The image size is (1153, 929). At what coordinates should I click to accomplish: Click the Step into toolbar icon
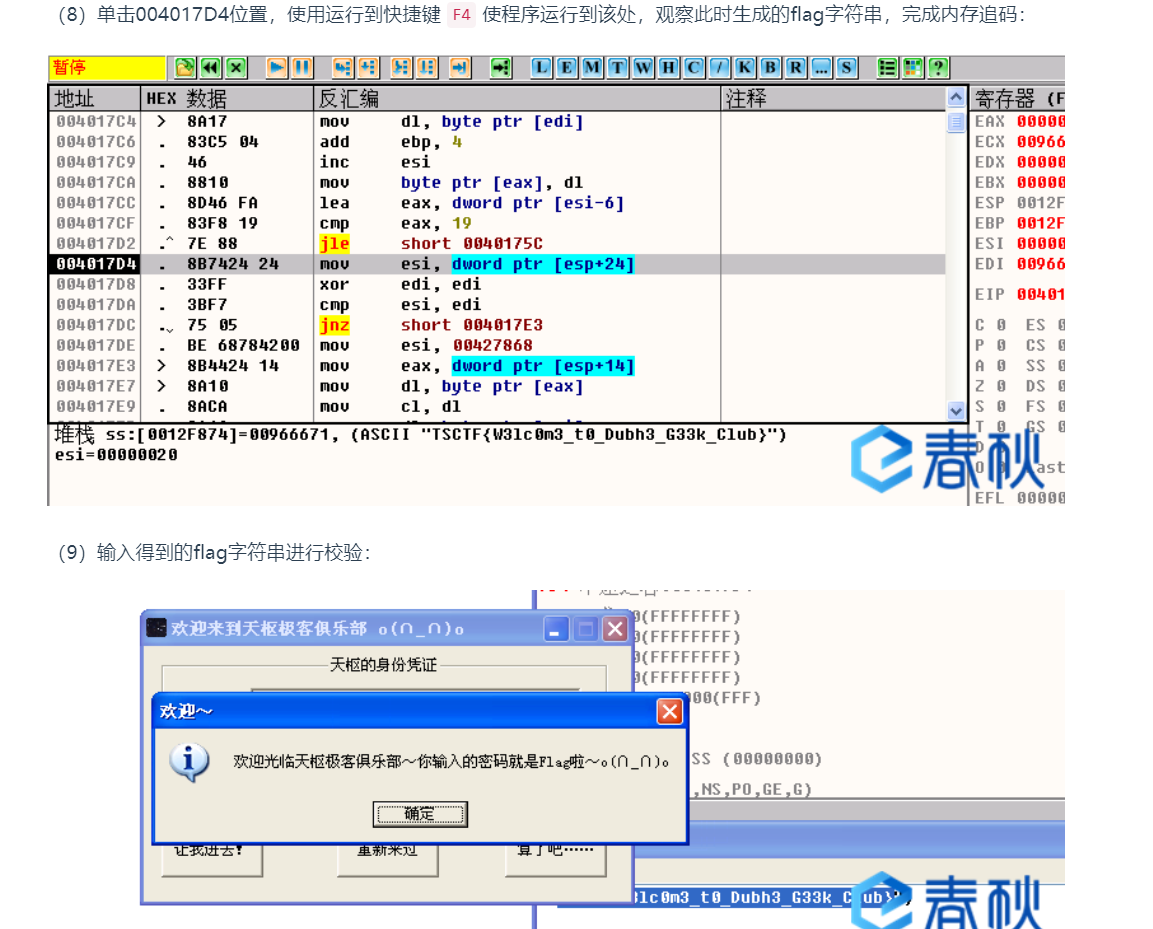pos(342,68)
